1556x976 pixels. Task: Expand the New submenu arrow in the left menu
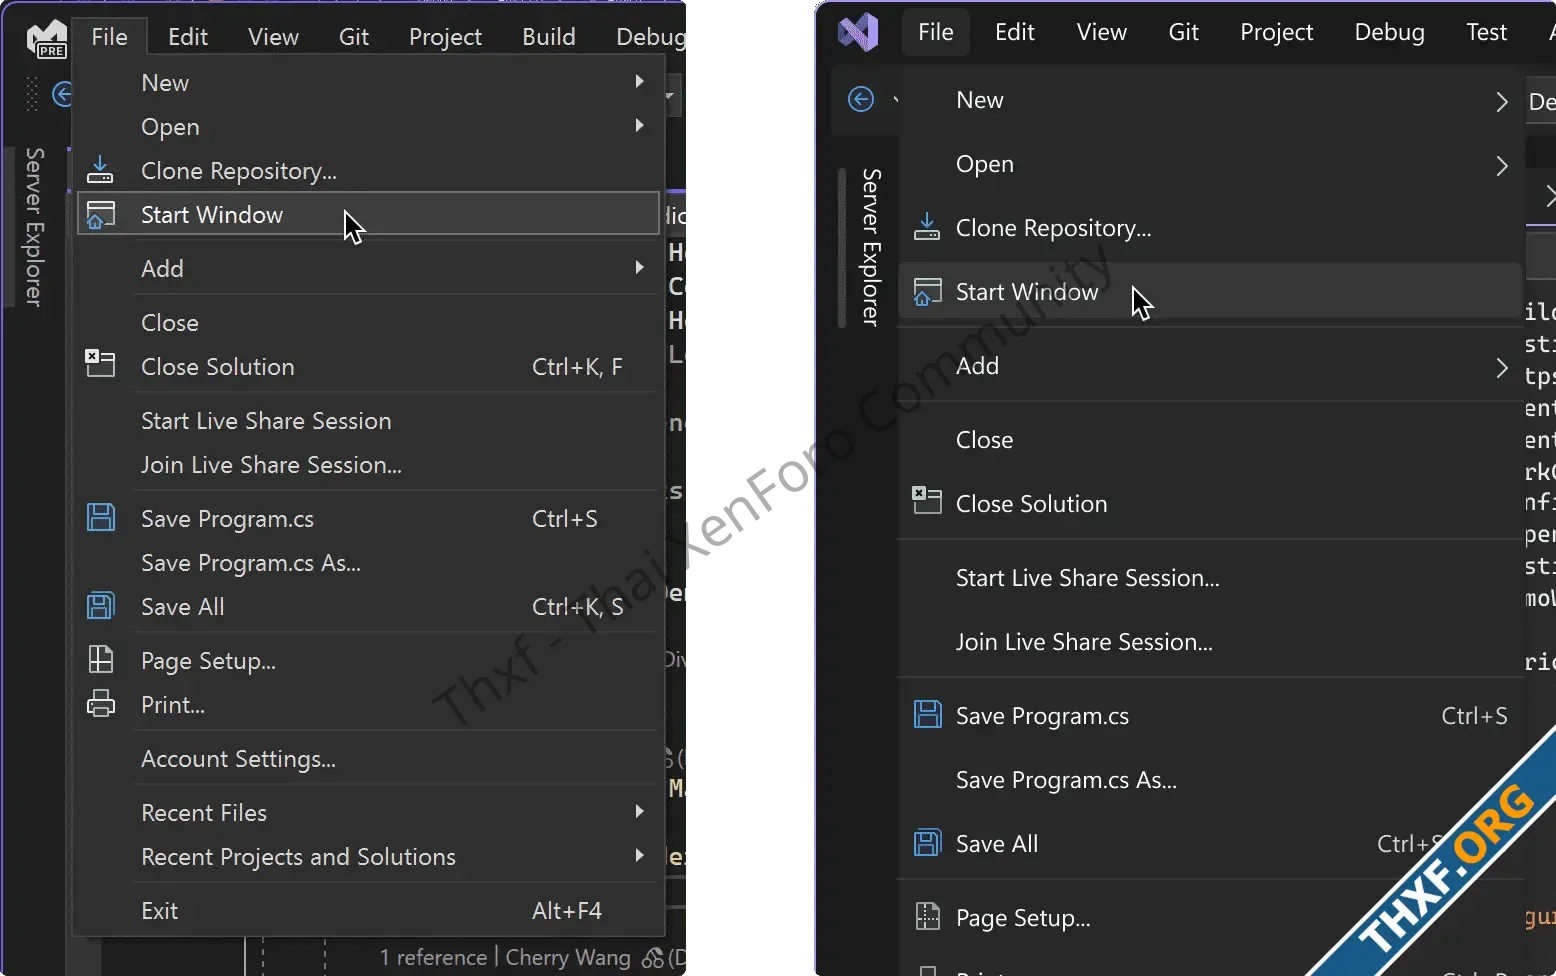click(x=639, y=81)
